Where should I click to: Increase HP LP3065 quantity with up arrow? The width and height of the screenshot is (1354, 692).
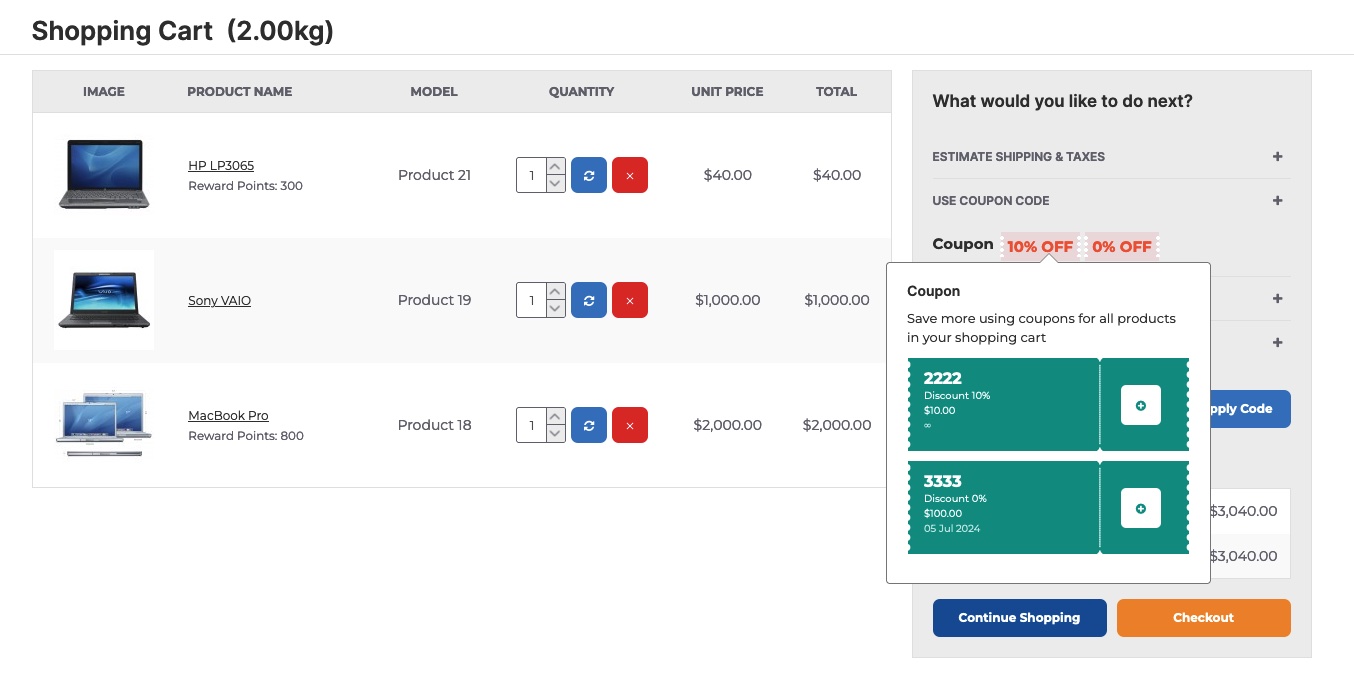coord(556,167)
